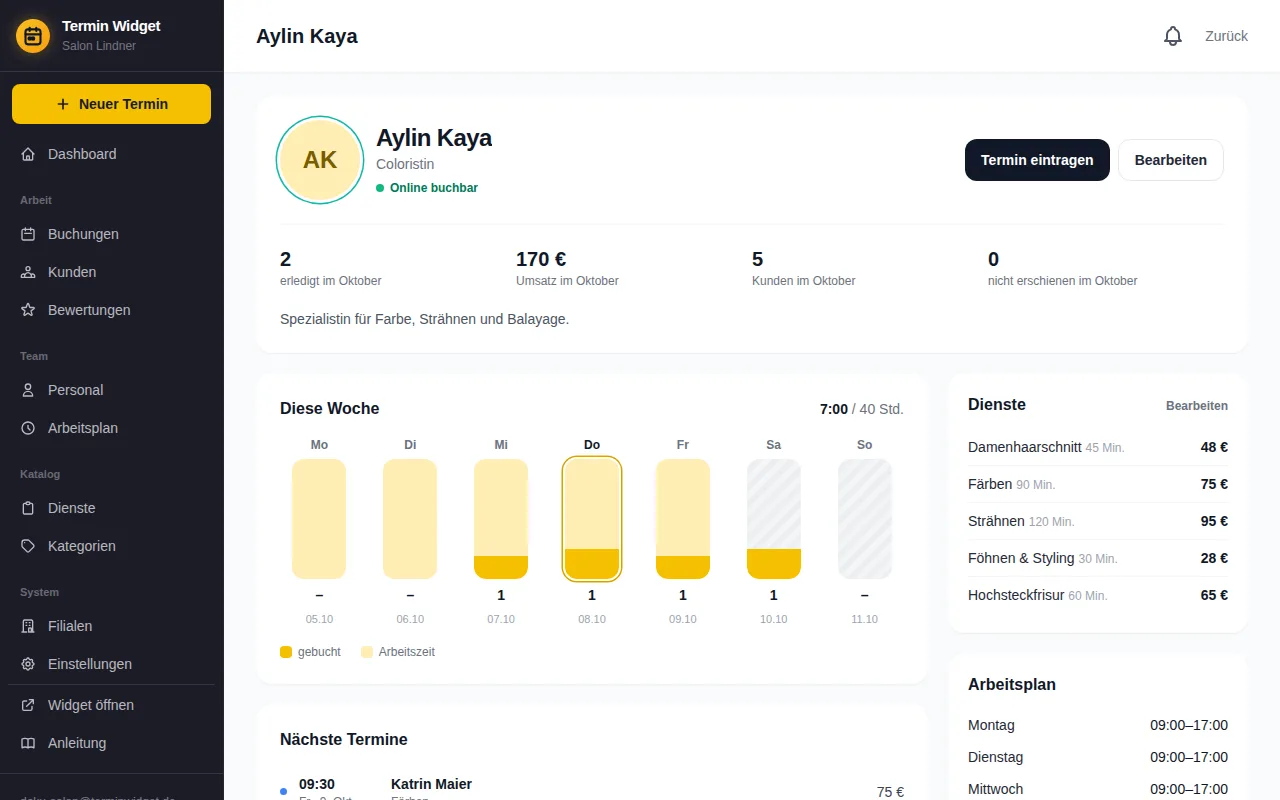Click the gebucht legend color swatch
This screenshot has height=800, width=1280.
point(286,652)
